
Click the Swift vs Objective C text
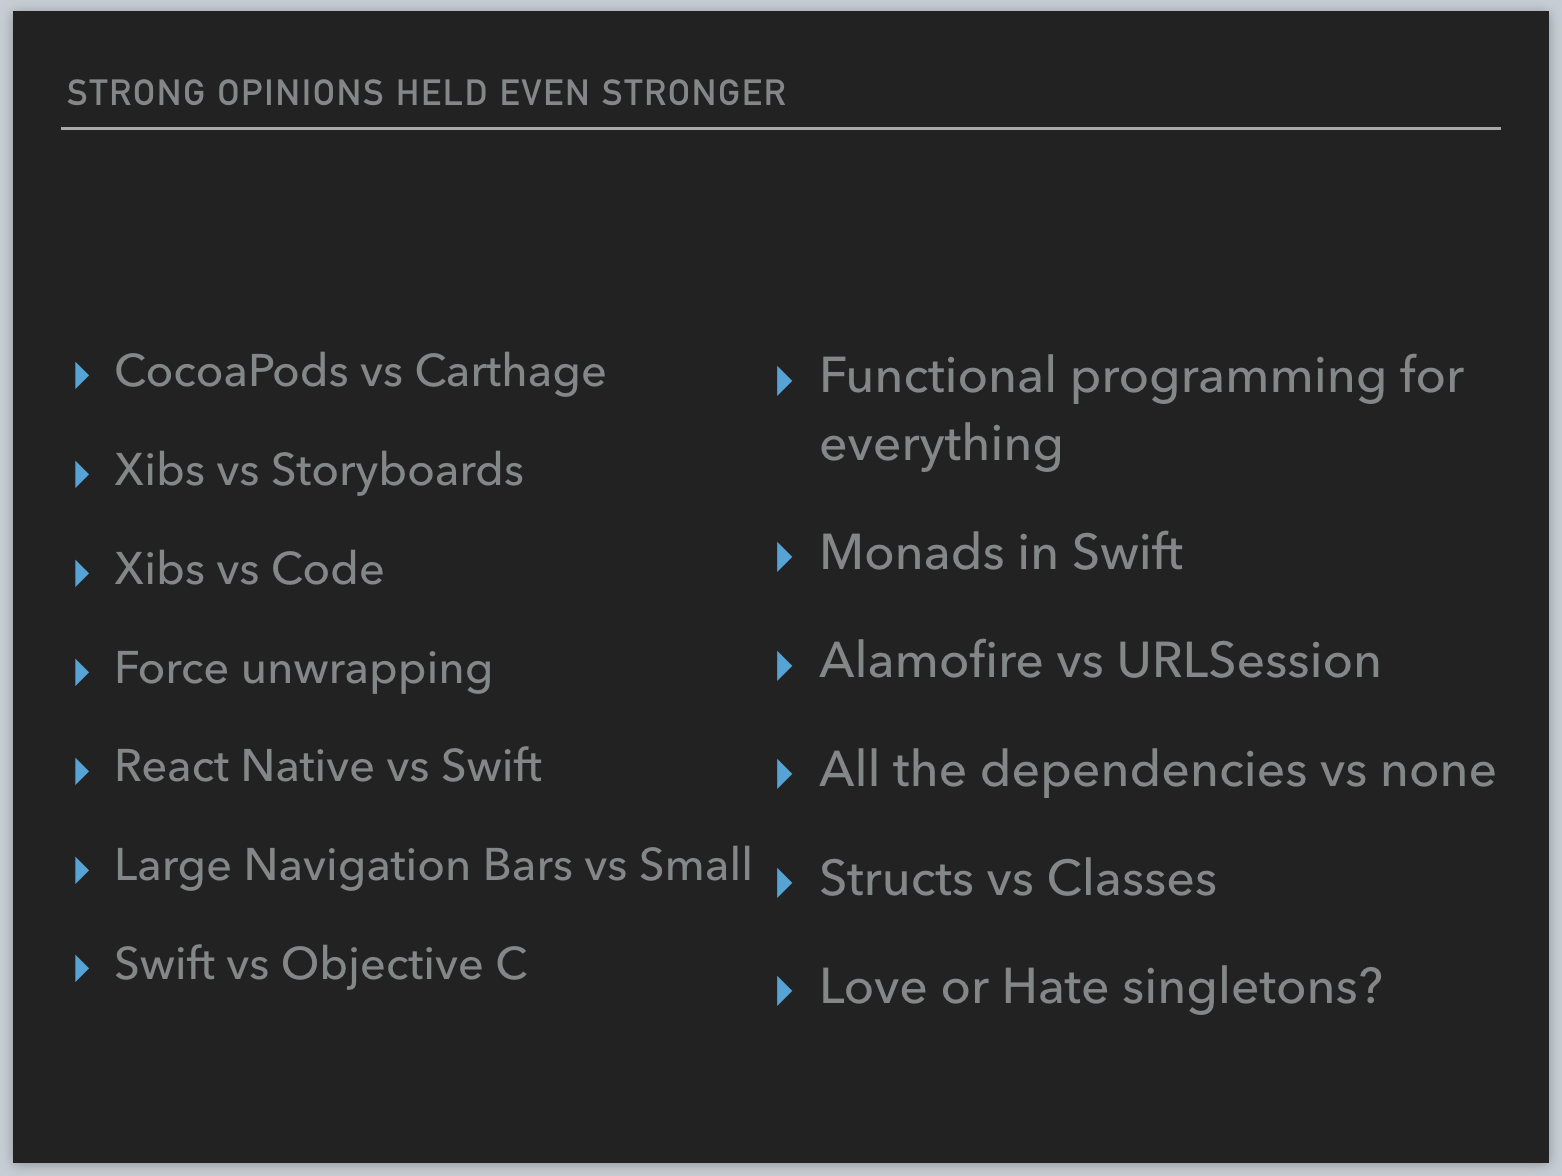coord(320,965)
